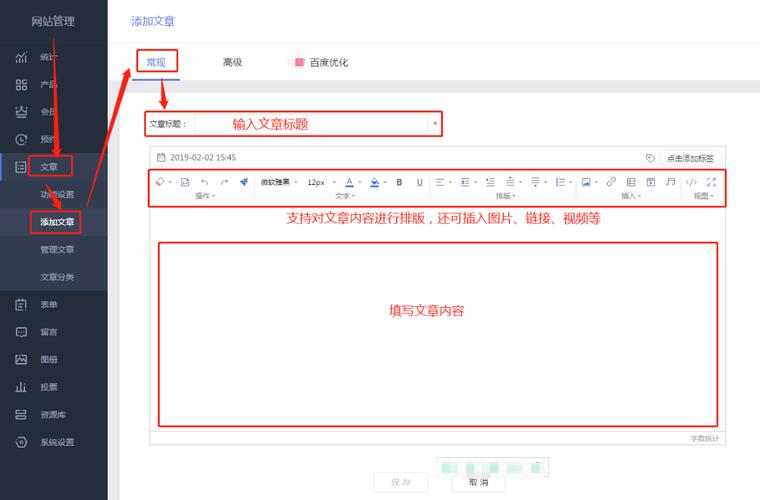
Task: Click the 保存 save button
Action: pos(401,483)
